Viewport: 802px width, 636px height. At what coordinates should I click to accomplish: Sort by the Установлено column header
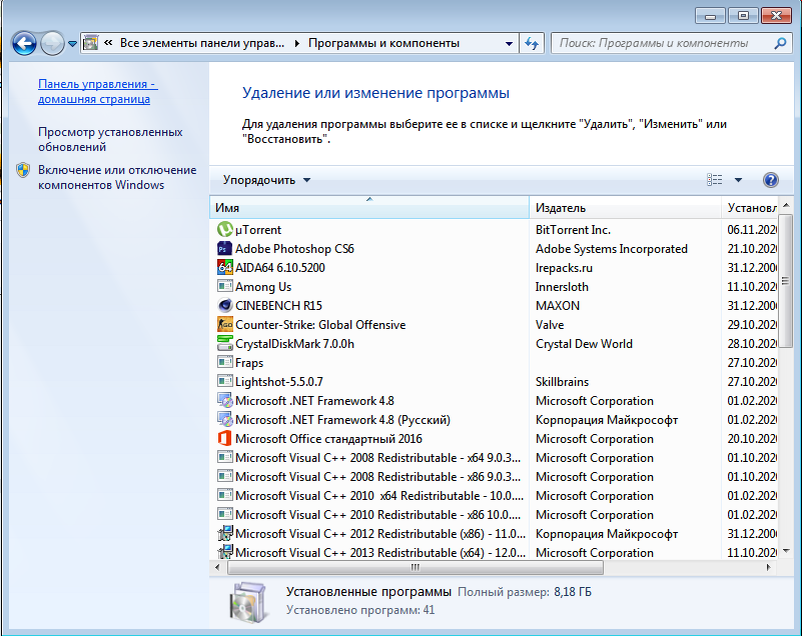[x=749, y=207]
